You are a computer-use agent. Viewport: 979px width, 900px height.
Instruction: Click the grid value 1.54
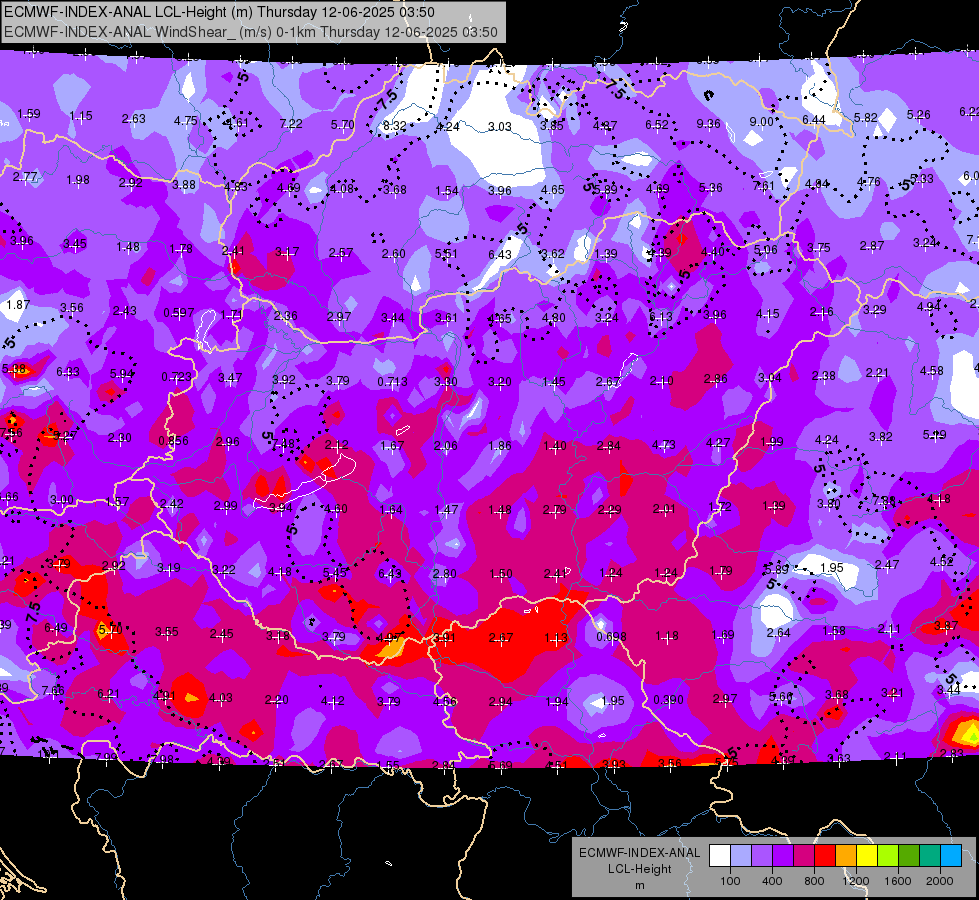tap(447, 190)
